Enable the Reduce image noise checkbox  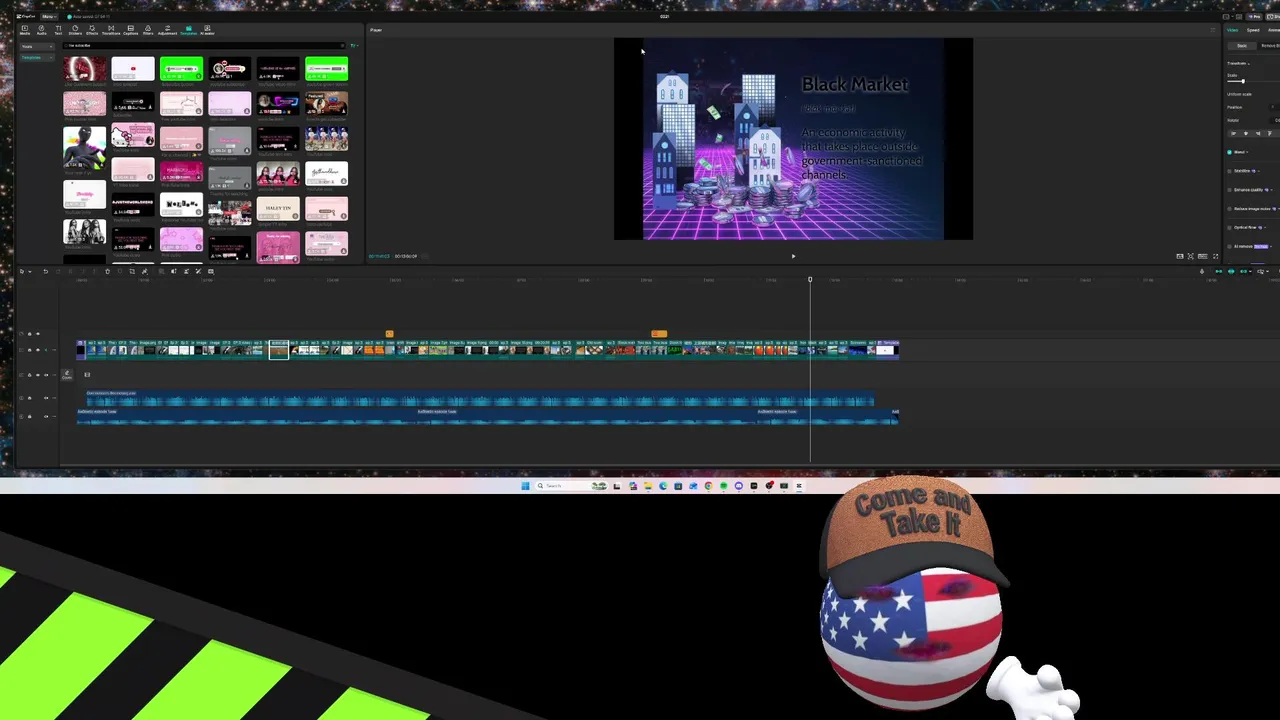[x=1229, y=209]
